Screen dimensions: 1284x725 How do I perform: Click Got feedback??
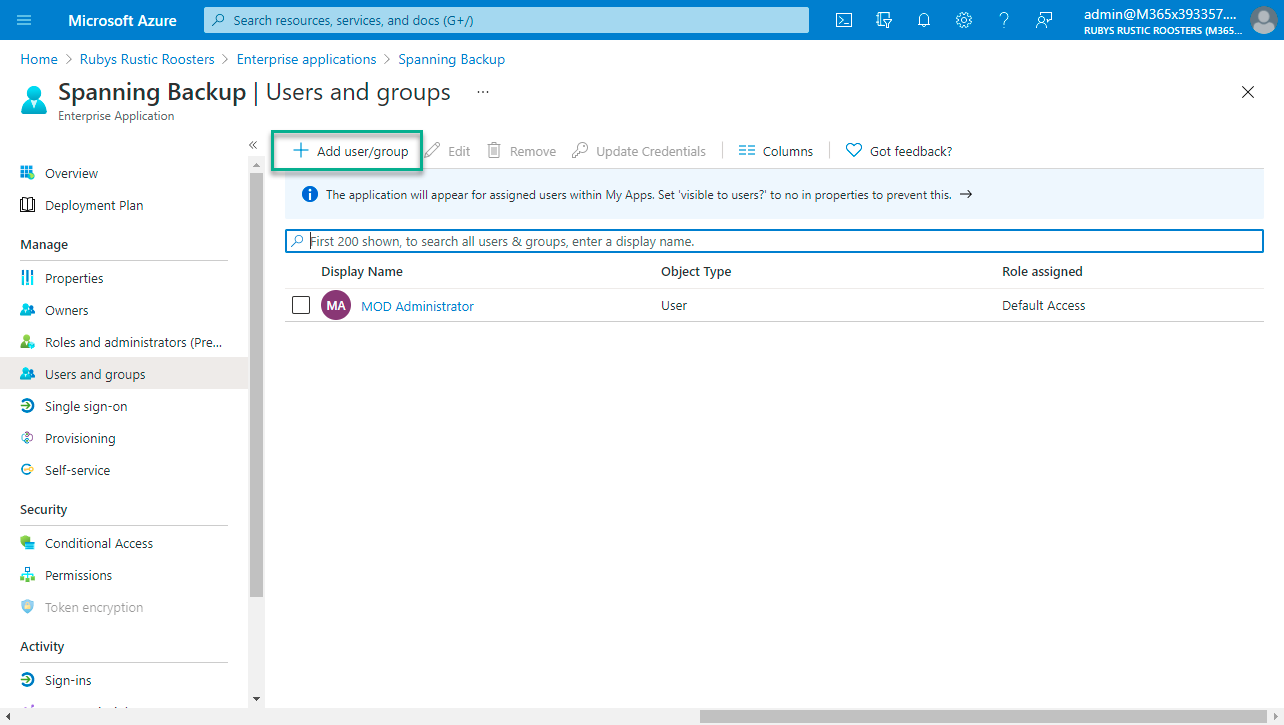(x=899, y=151)
